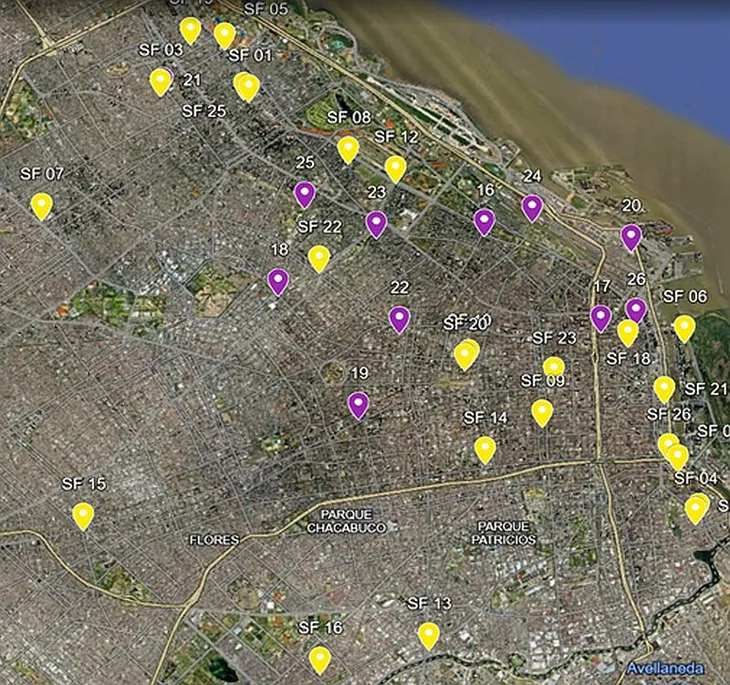This screenshot has height=685, width=730.
Task: Click purple pin number 20
Action: (x=631, y=236)
